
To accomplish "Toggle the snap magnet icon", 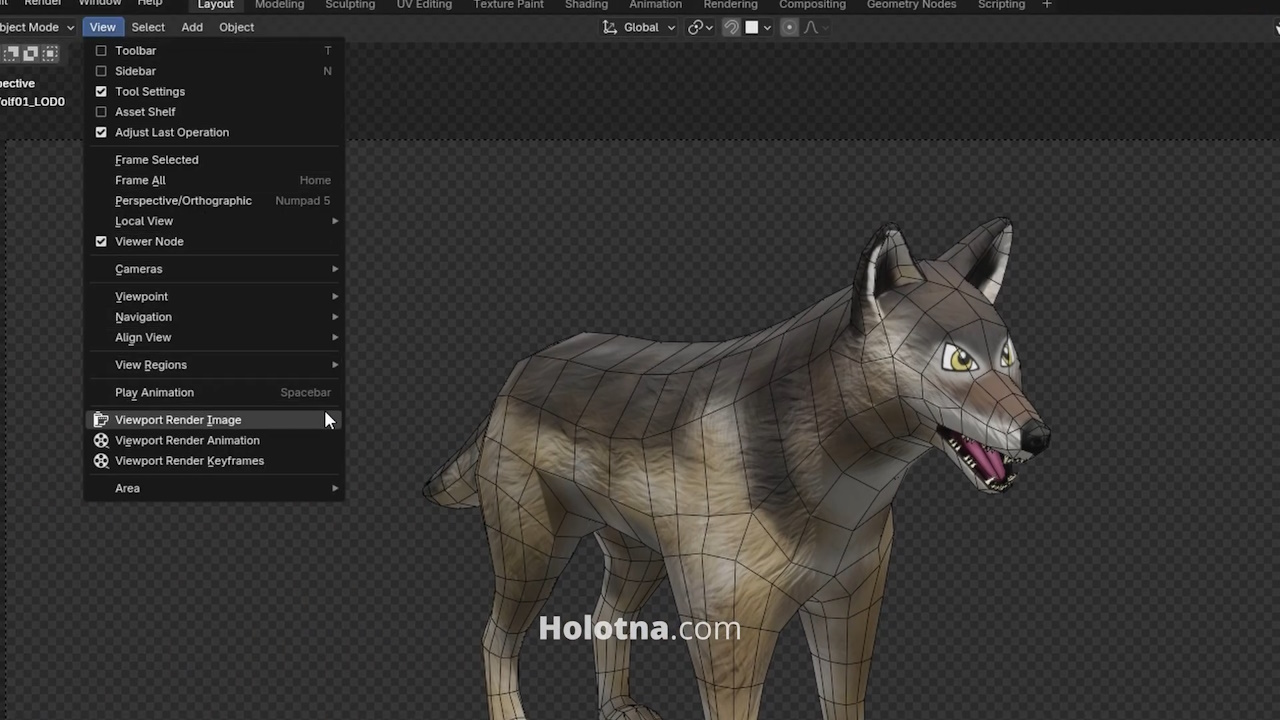I will coord(731,27).
